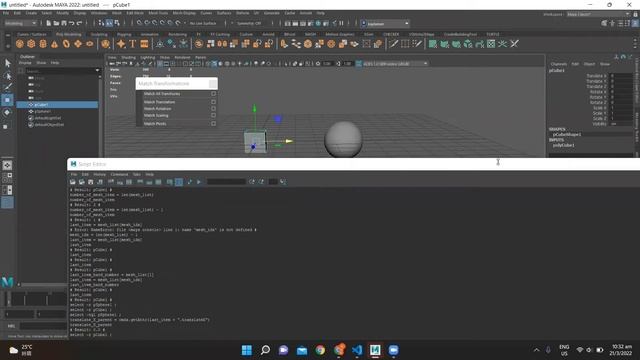Create a polygon sphere from the shelf
This screenshot has width=640, height=360.
coord(20,44)
